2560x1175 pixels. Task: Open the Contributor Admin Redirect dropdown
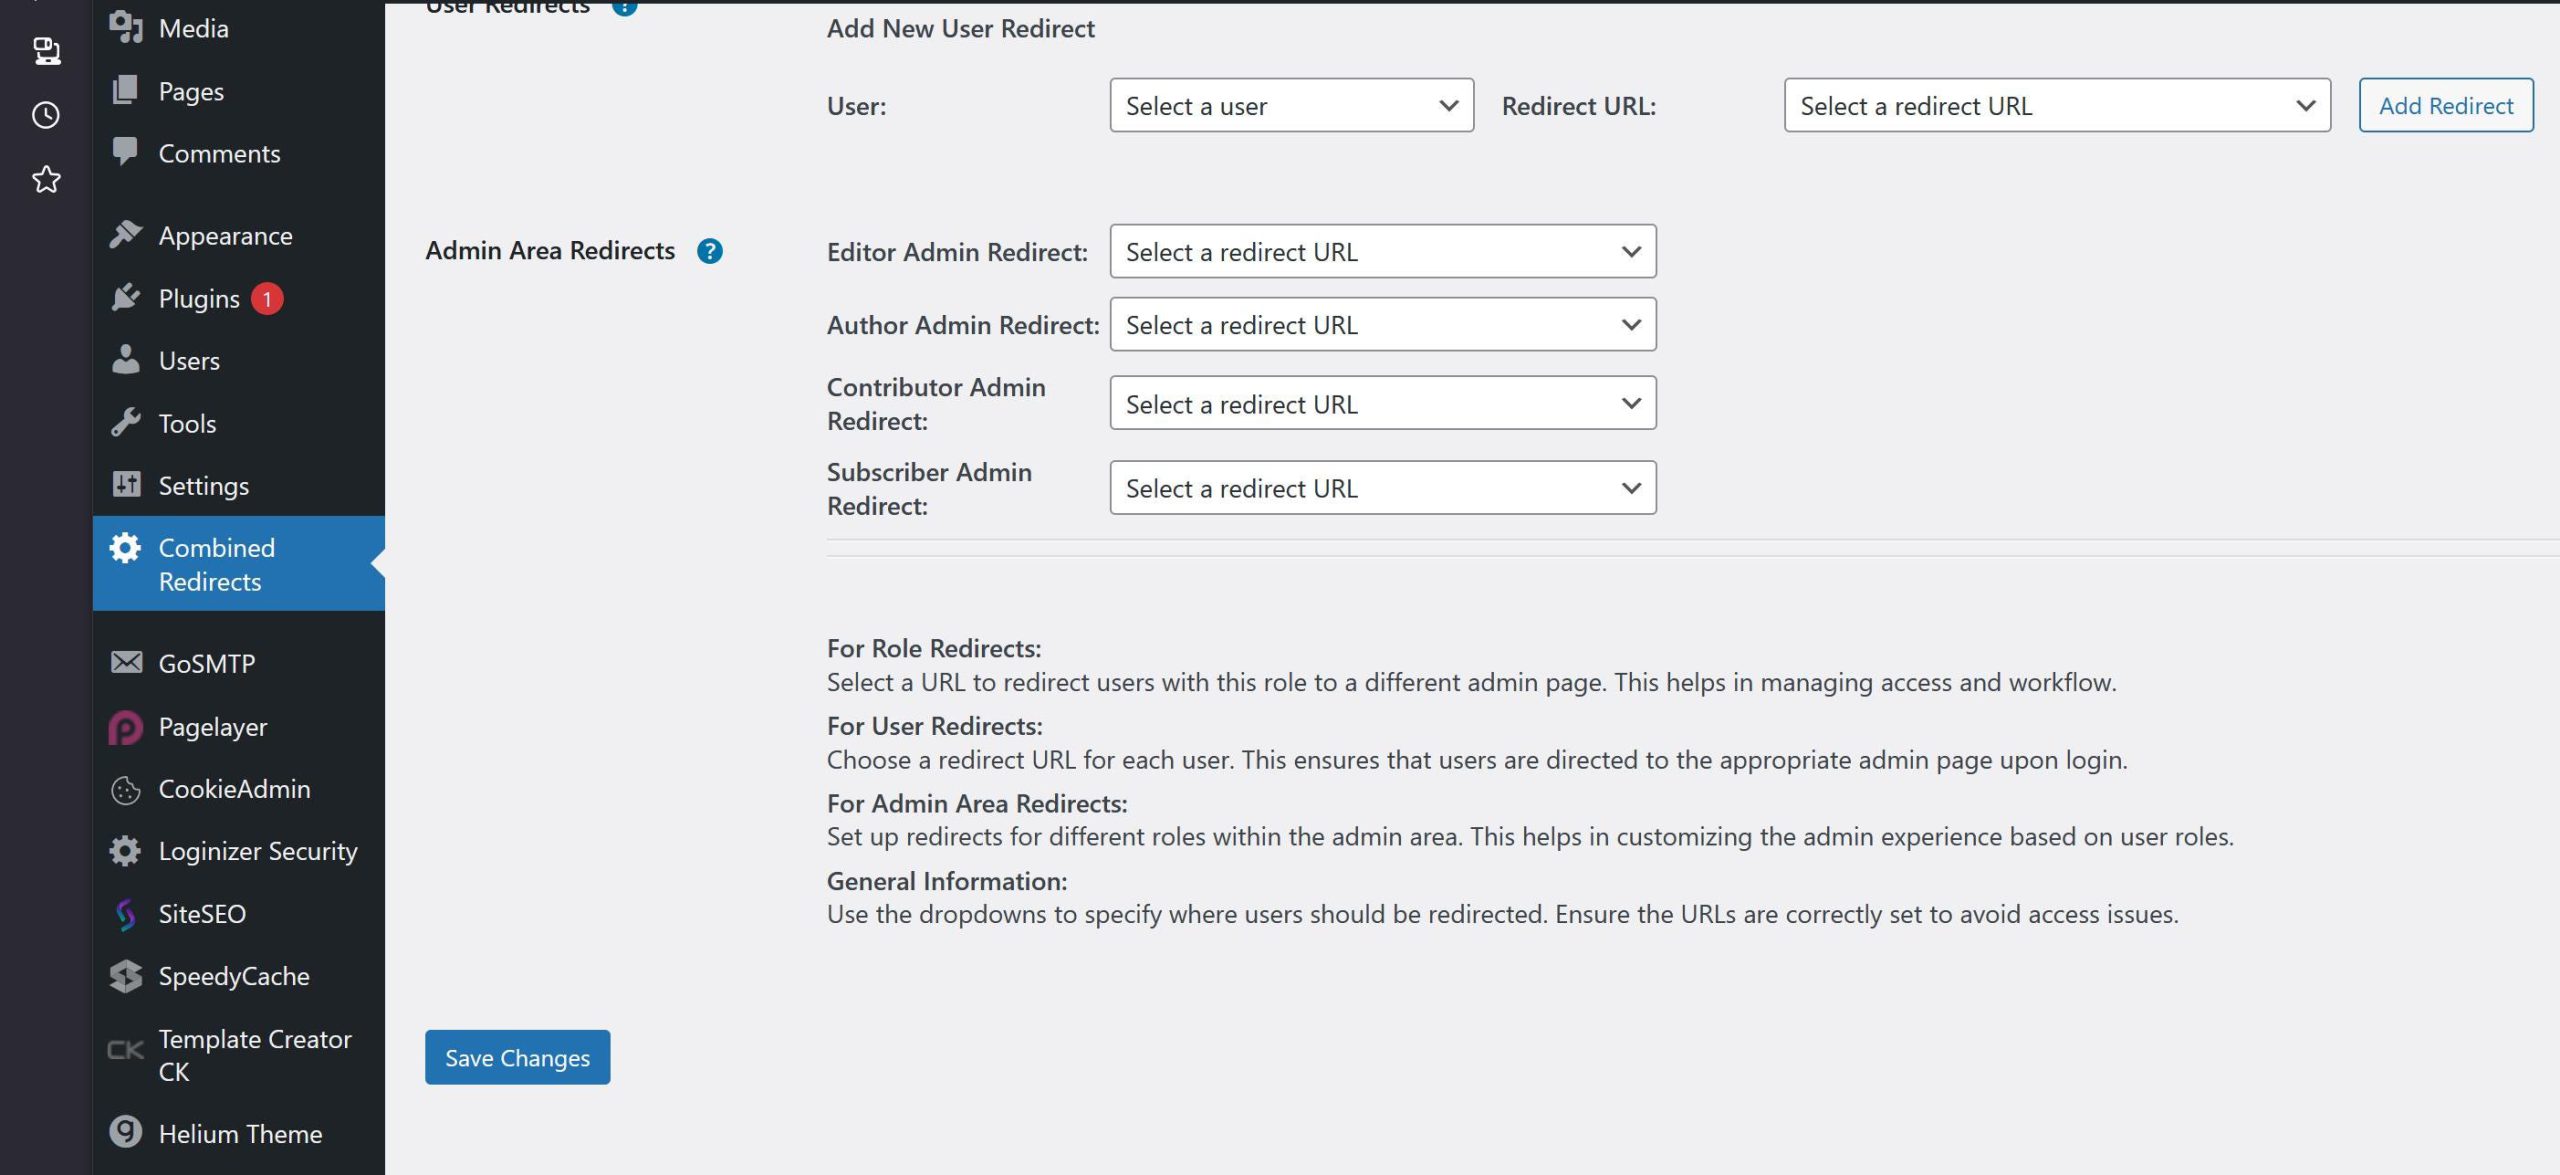[1383, 403]
